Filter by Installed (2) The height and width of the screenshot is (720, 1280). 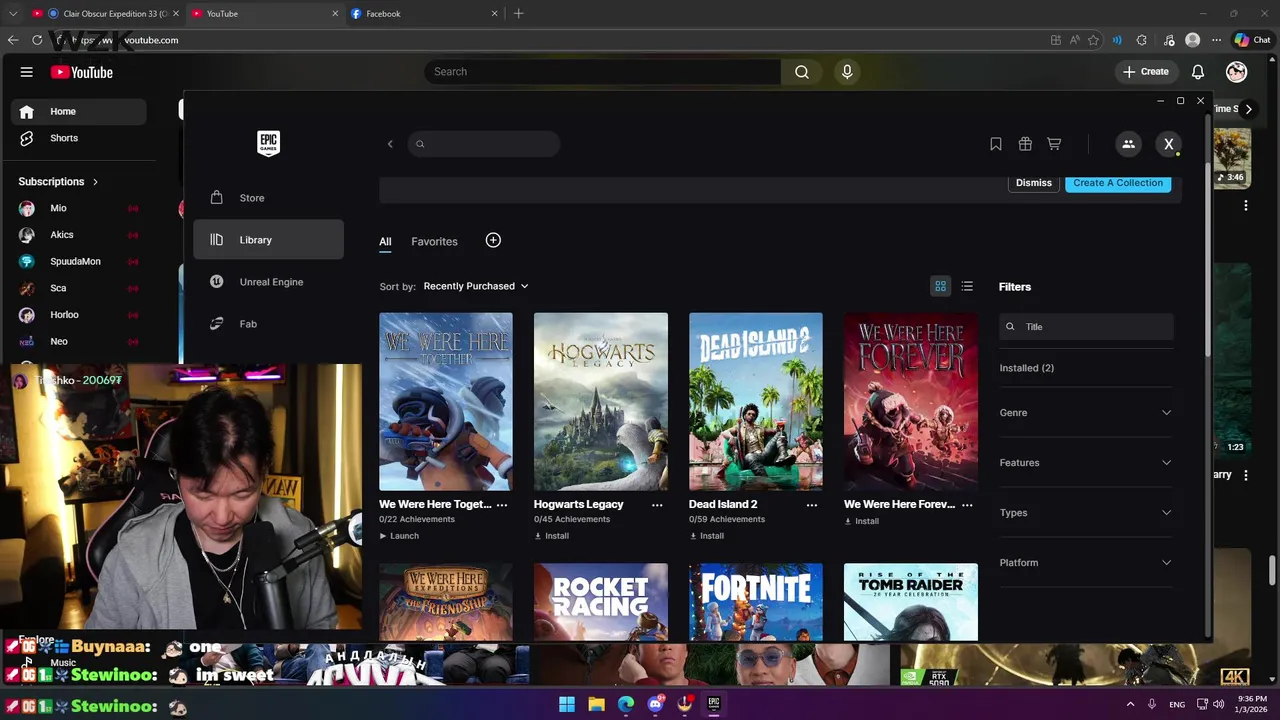point(1026,368)
